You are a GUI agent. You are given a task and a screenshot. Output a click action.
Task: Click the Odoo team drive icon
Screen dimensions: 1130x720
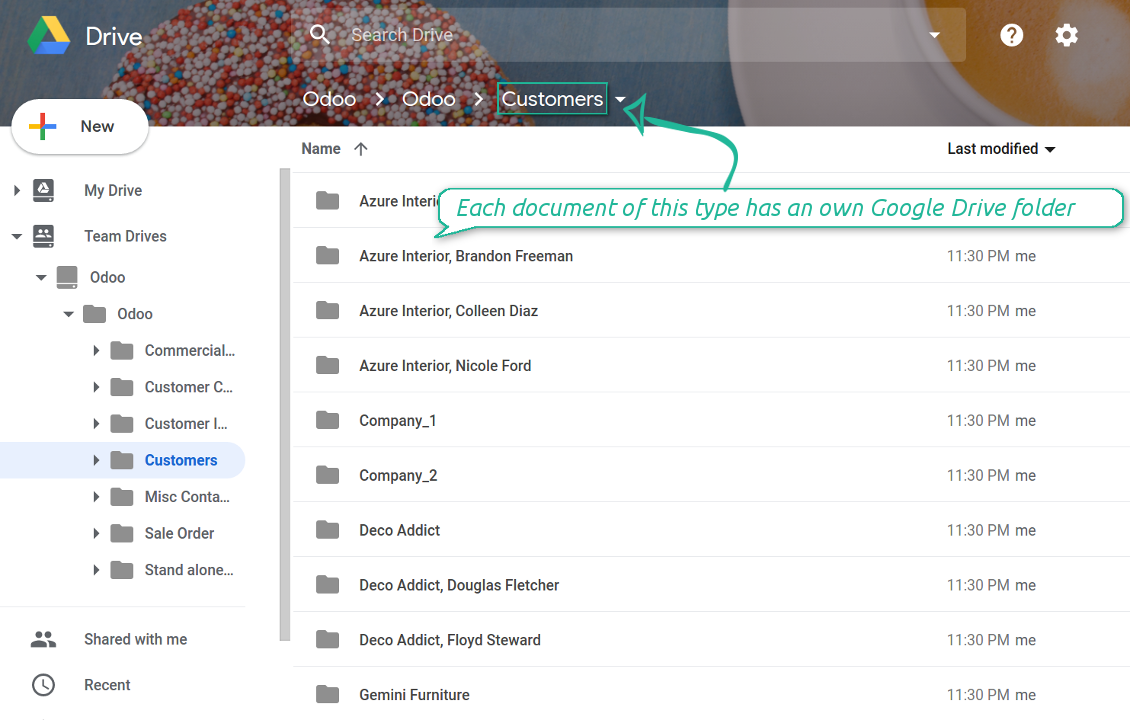click(67, 277)
